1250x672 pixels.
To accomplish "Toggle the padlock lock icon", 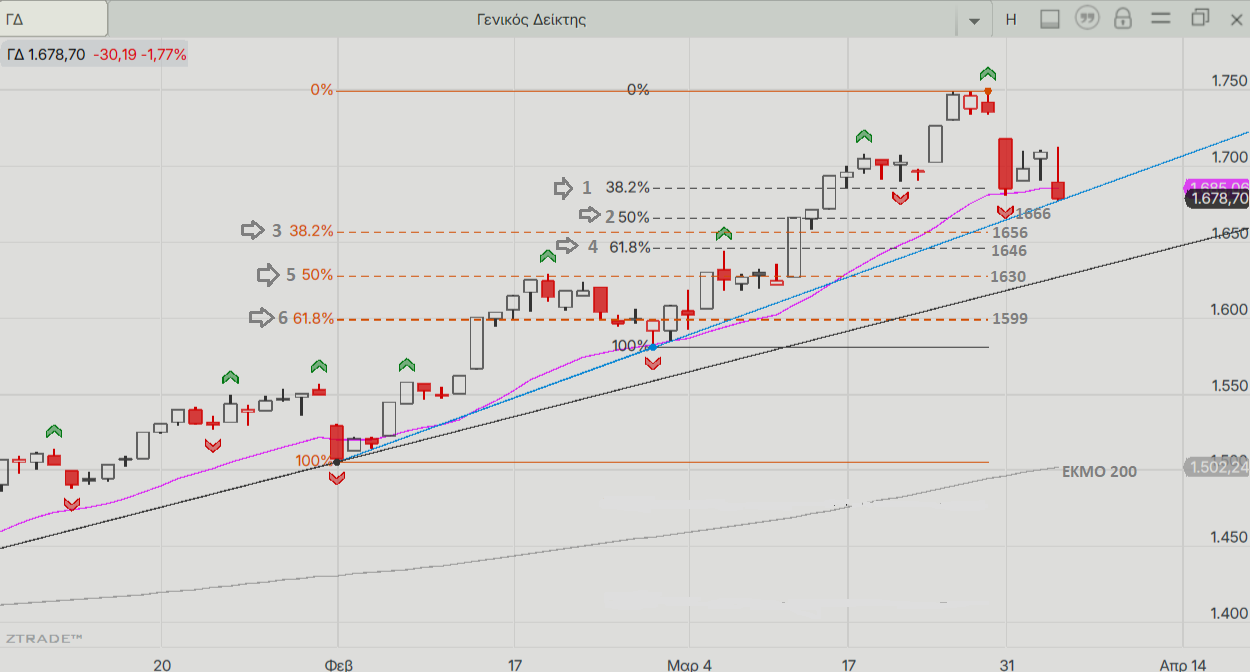I will pos(1123,18).
